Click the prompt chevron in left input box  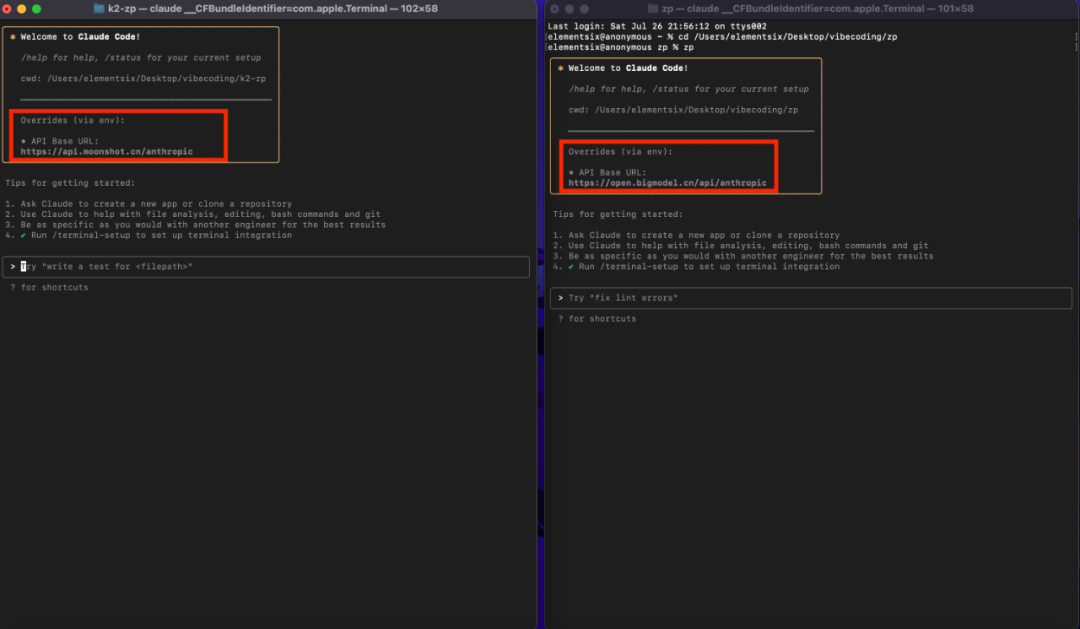(x=12, y=267)
